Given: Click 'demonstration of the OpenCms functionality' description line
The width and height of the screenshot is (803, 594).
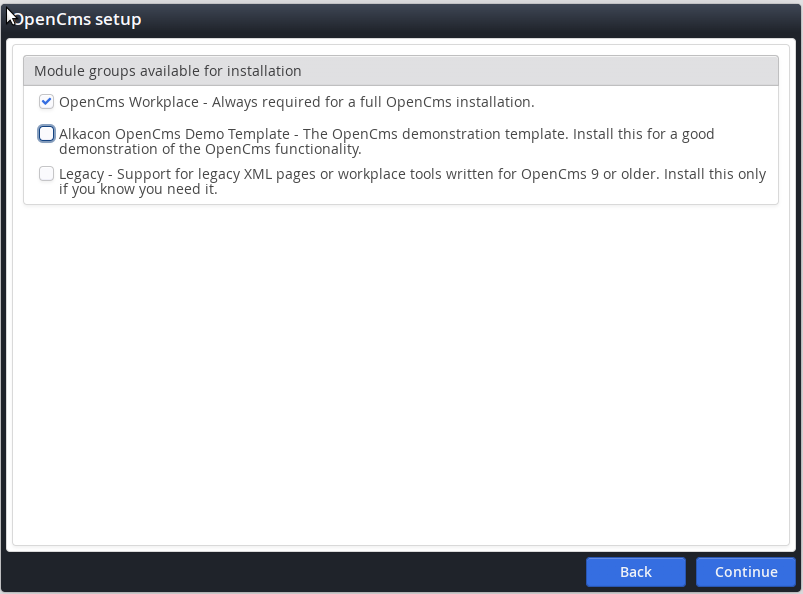Looking at the screenshot, I should [210, 149].
